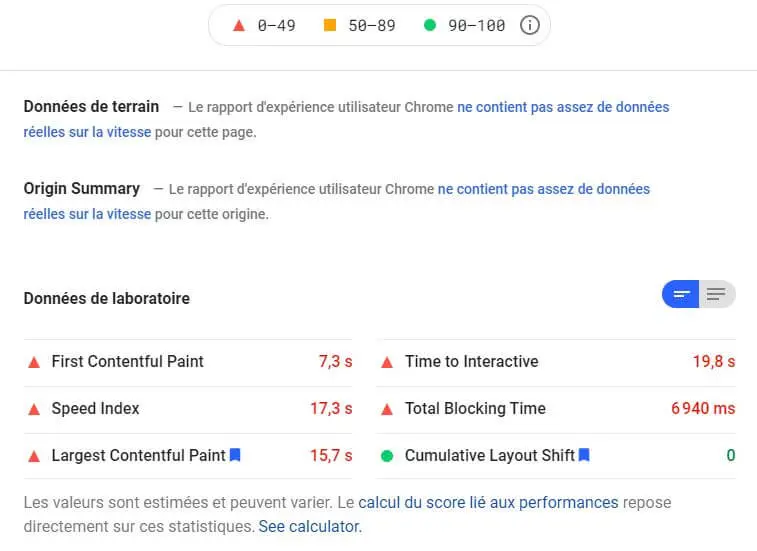Viewport: 757px width, 551px height.
Task: Click bookmark icon next to Cumulative Layout Shift
Action: (584, 455)
